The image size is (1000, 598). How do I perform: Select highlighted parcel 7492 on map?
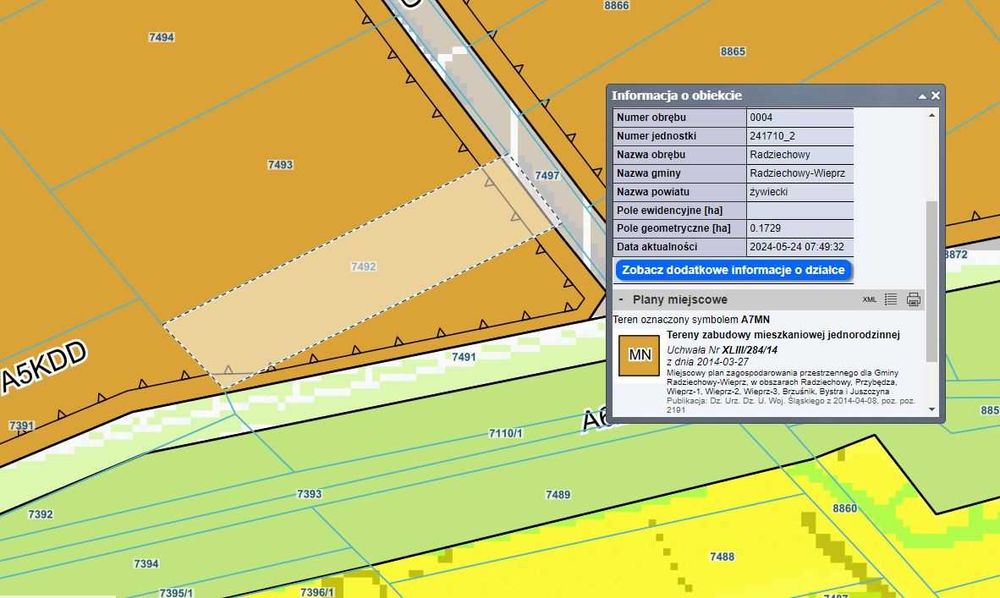[x=364, y=266]
